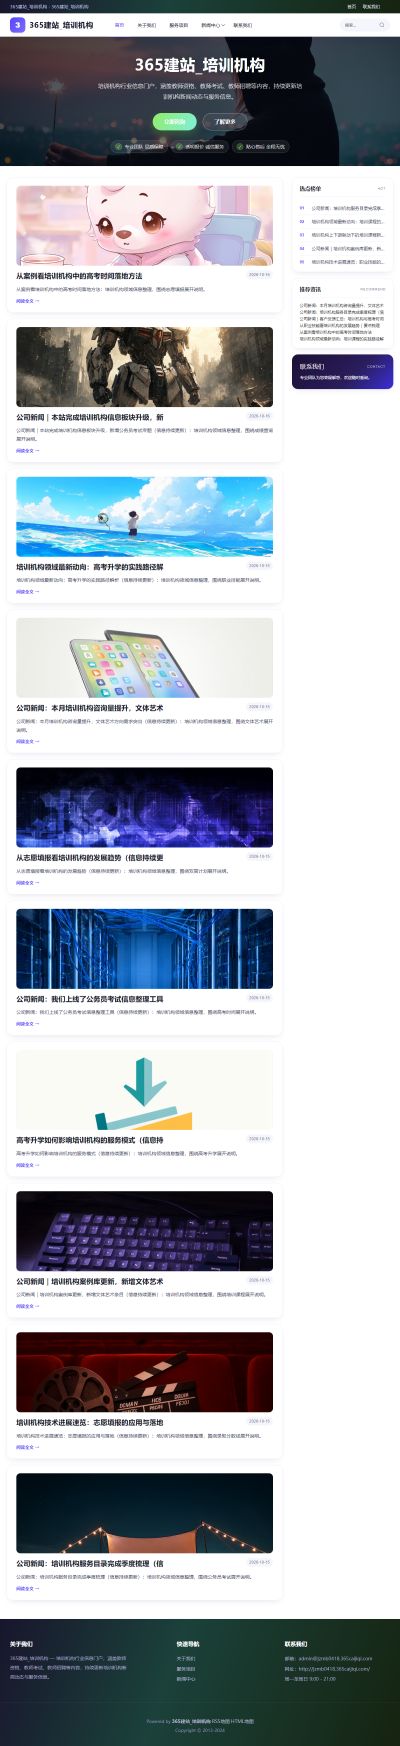Click the 365建站 logo icon in header

coord(18,24)
